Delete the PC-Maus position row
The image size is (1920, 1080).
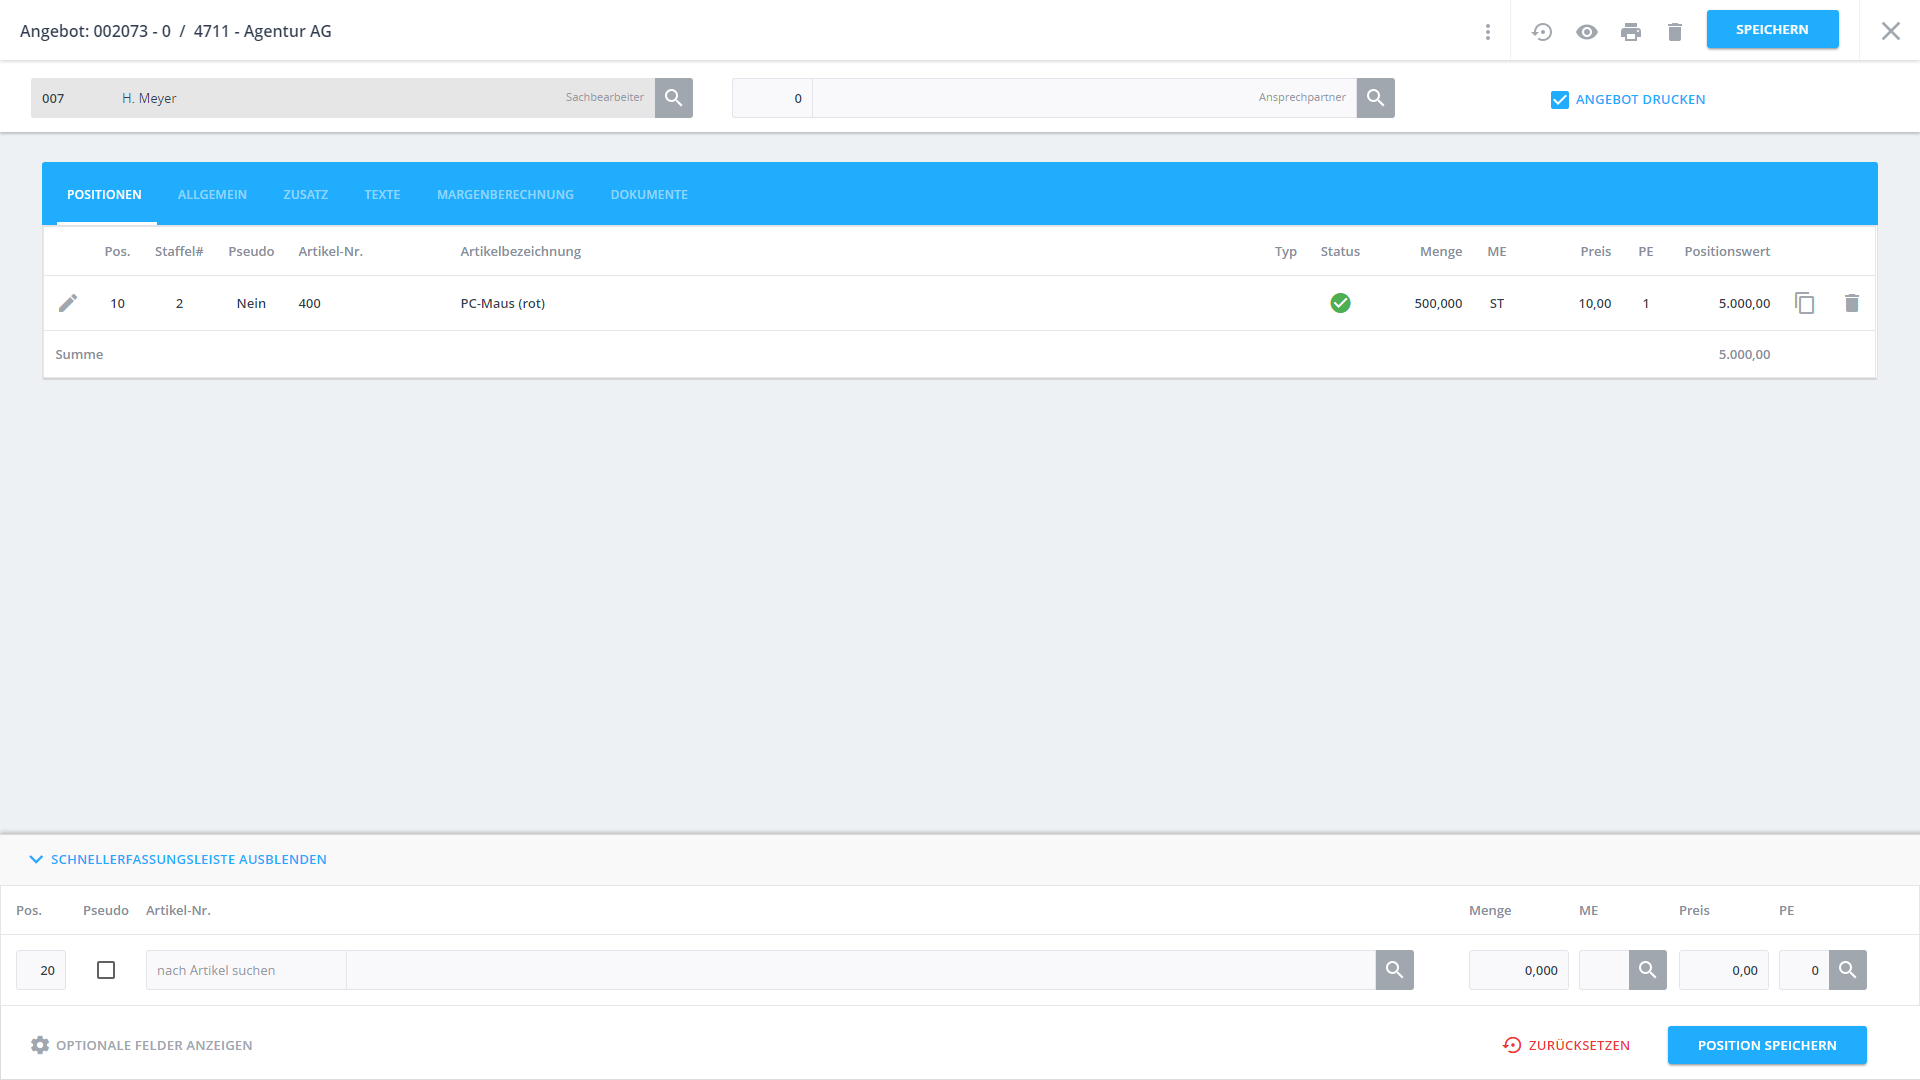pos(1851,303)
